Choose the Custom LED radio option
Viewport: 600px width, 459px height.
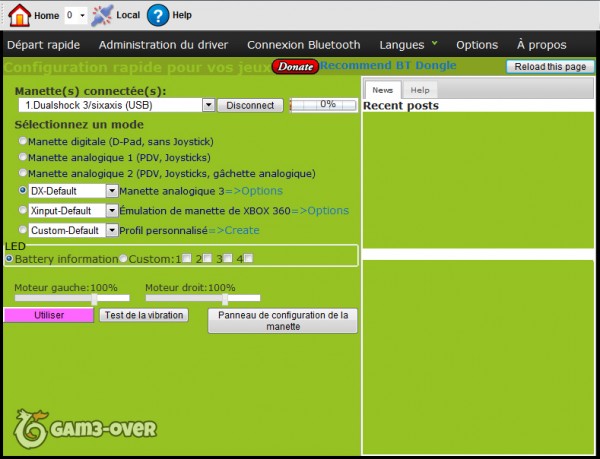[123, 259]
